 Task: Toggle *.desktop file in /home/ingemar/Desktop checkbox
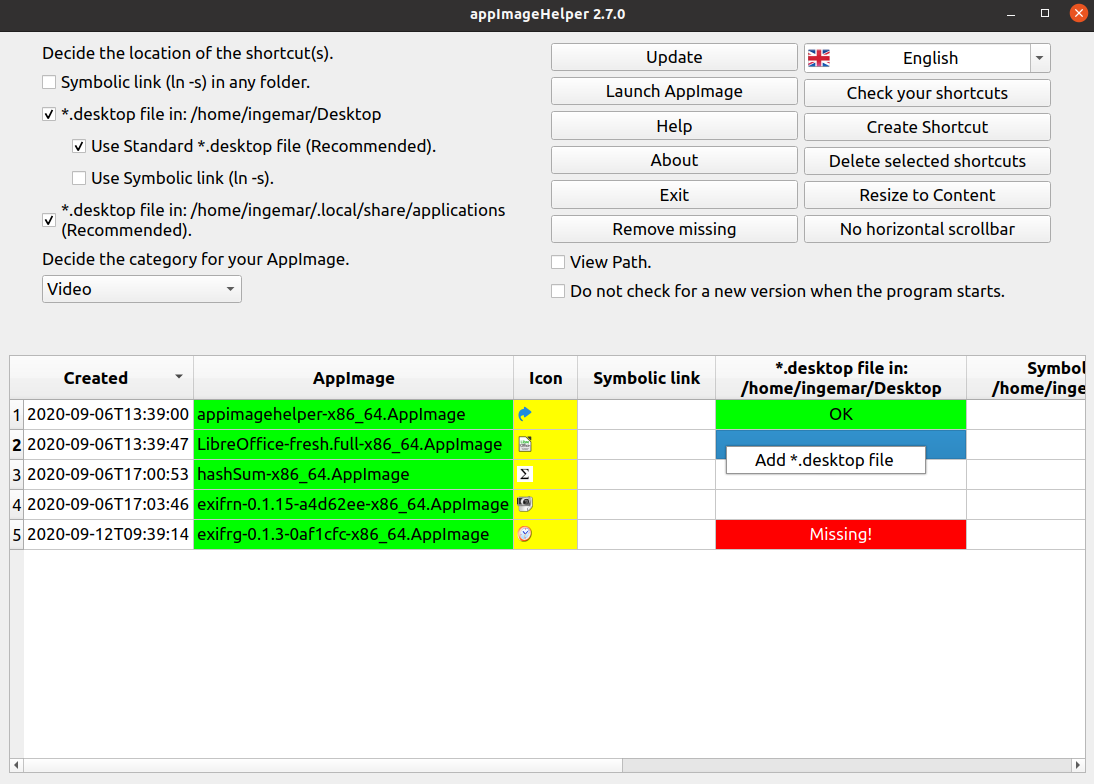49,114
